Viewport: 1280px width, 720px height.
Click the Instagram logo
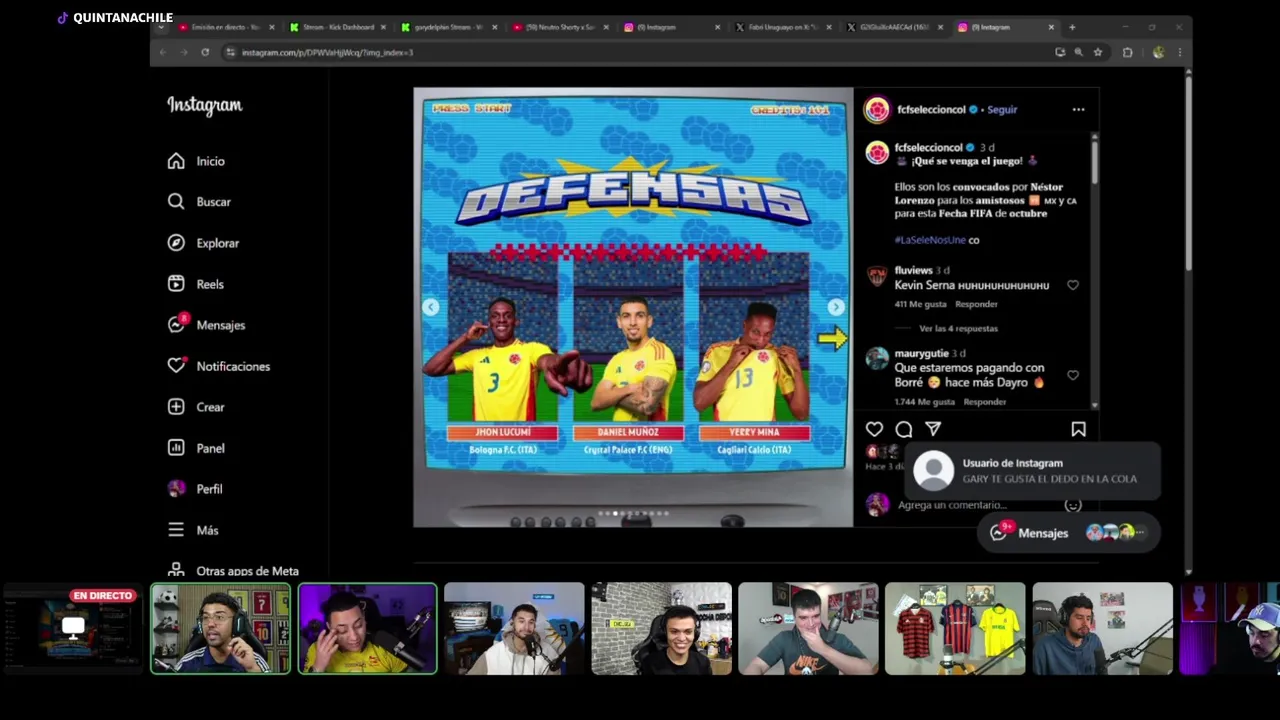pyautogui.click(x=204, y=106)
